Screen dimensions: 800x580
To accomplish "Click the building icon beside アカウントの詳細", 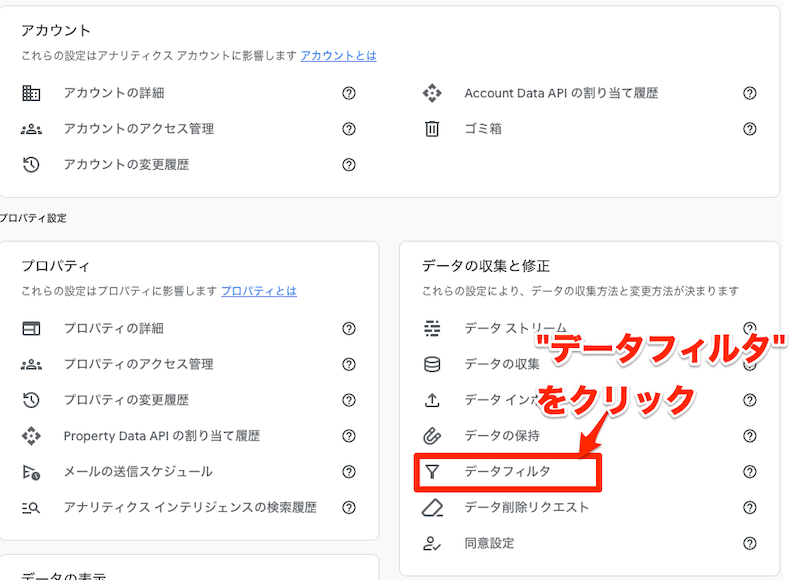I will (x=31, y=93).
